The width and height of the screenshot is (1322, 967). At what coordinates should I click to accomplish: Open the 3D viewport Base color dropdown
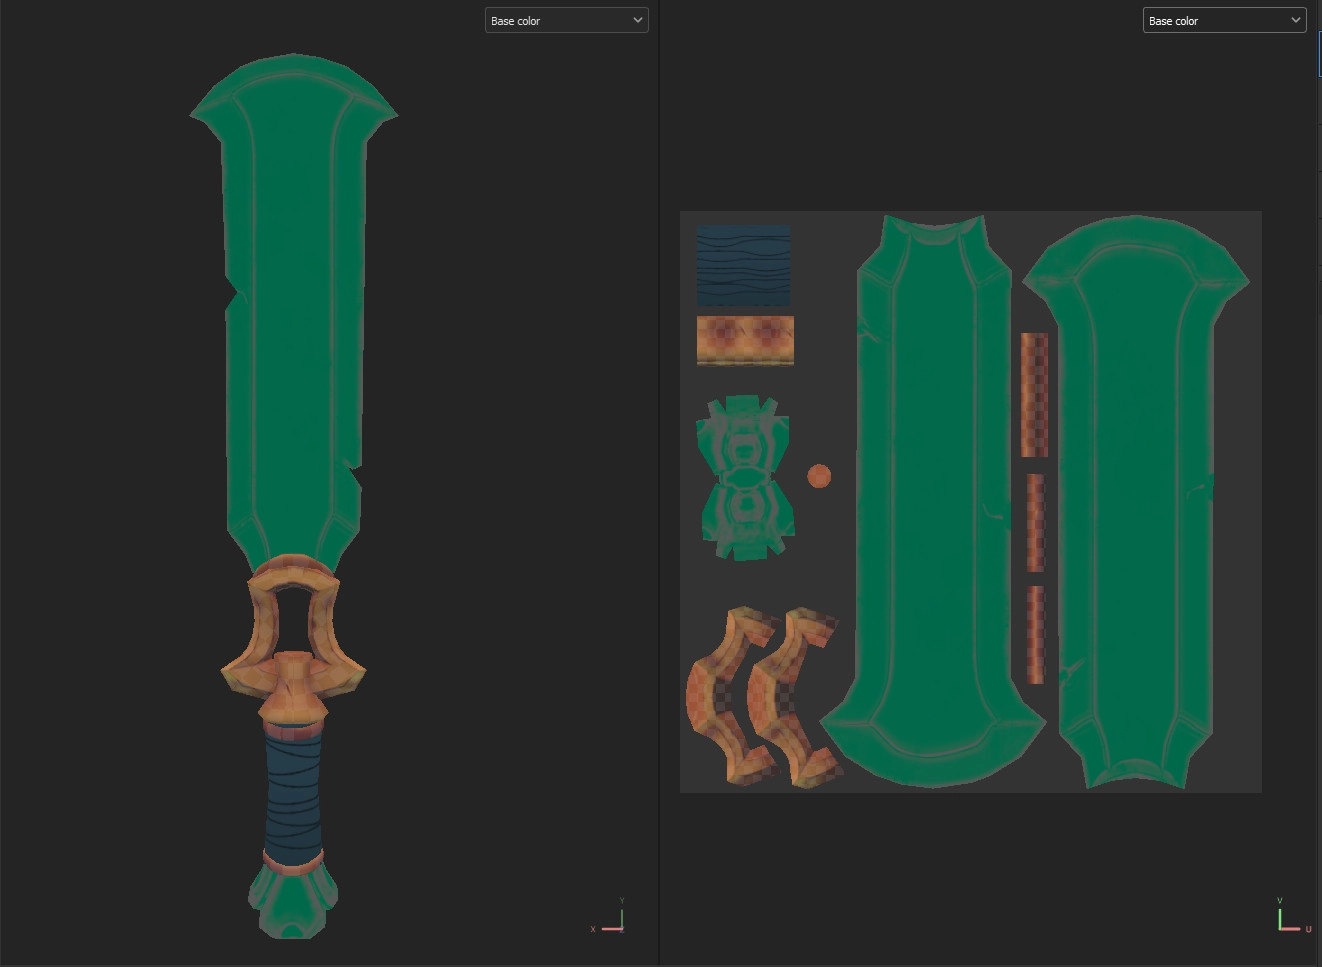(566, 21)
